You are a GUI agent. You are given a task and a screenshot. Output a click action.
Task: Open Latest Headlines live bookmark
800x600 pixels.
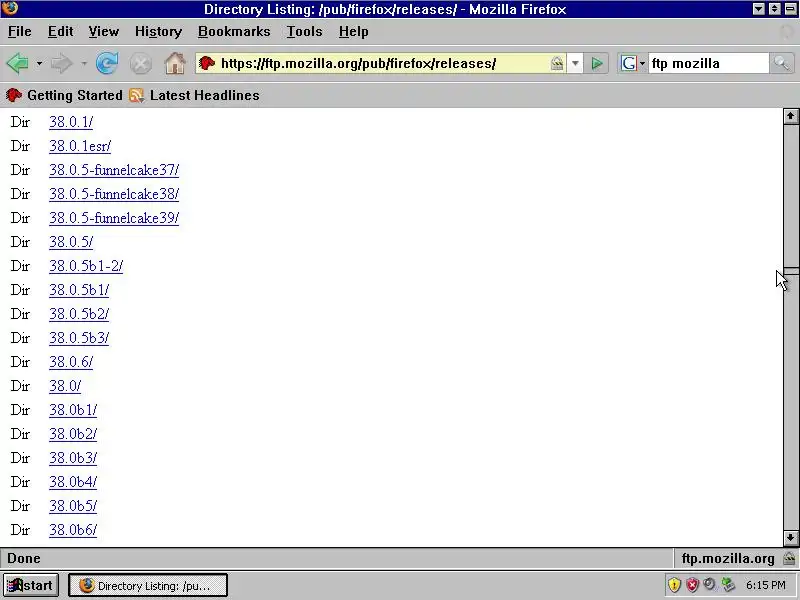194,95
